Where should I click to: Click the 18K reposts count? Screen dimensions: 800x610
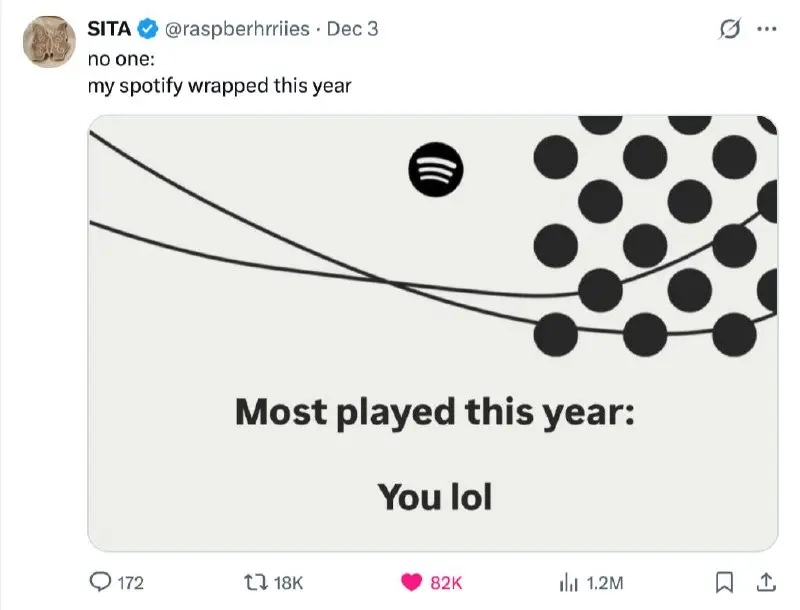point(287,582)
